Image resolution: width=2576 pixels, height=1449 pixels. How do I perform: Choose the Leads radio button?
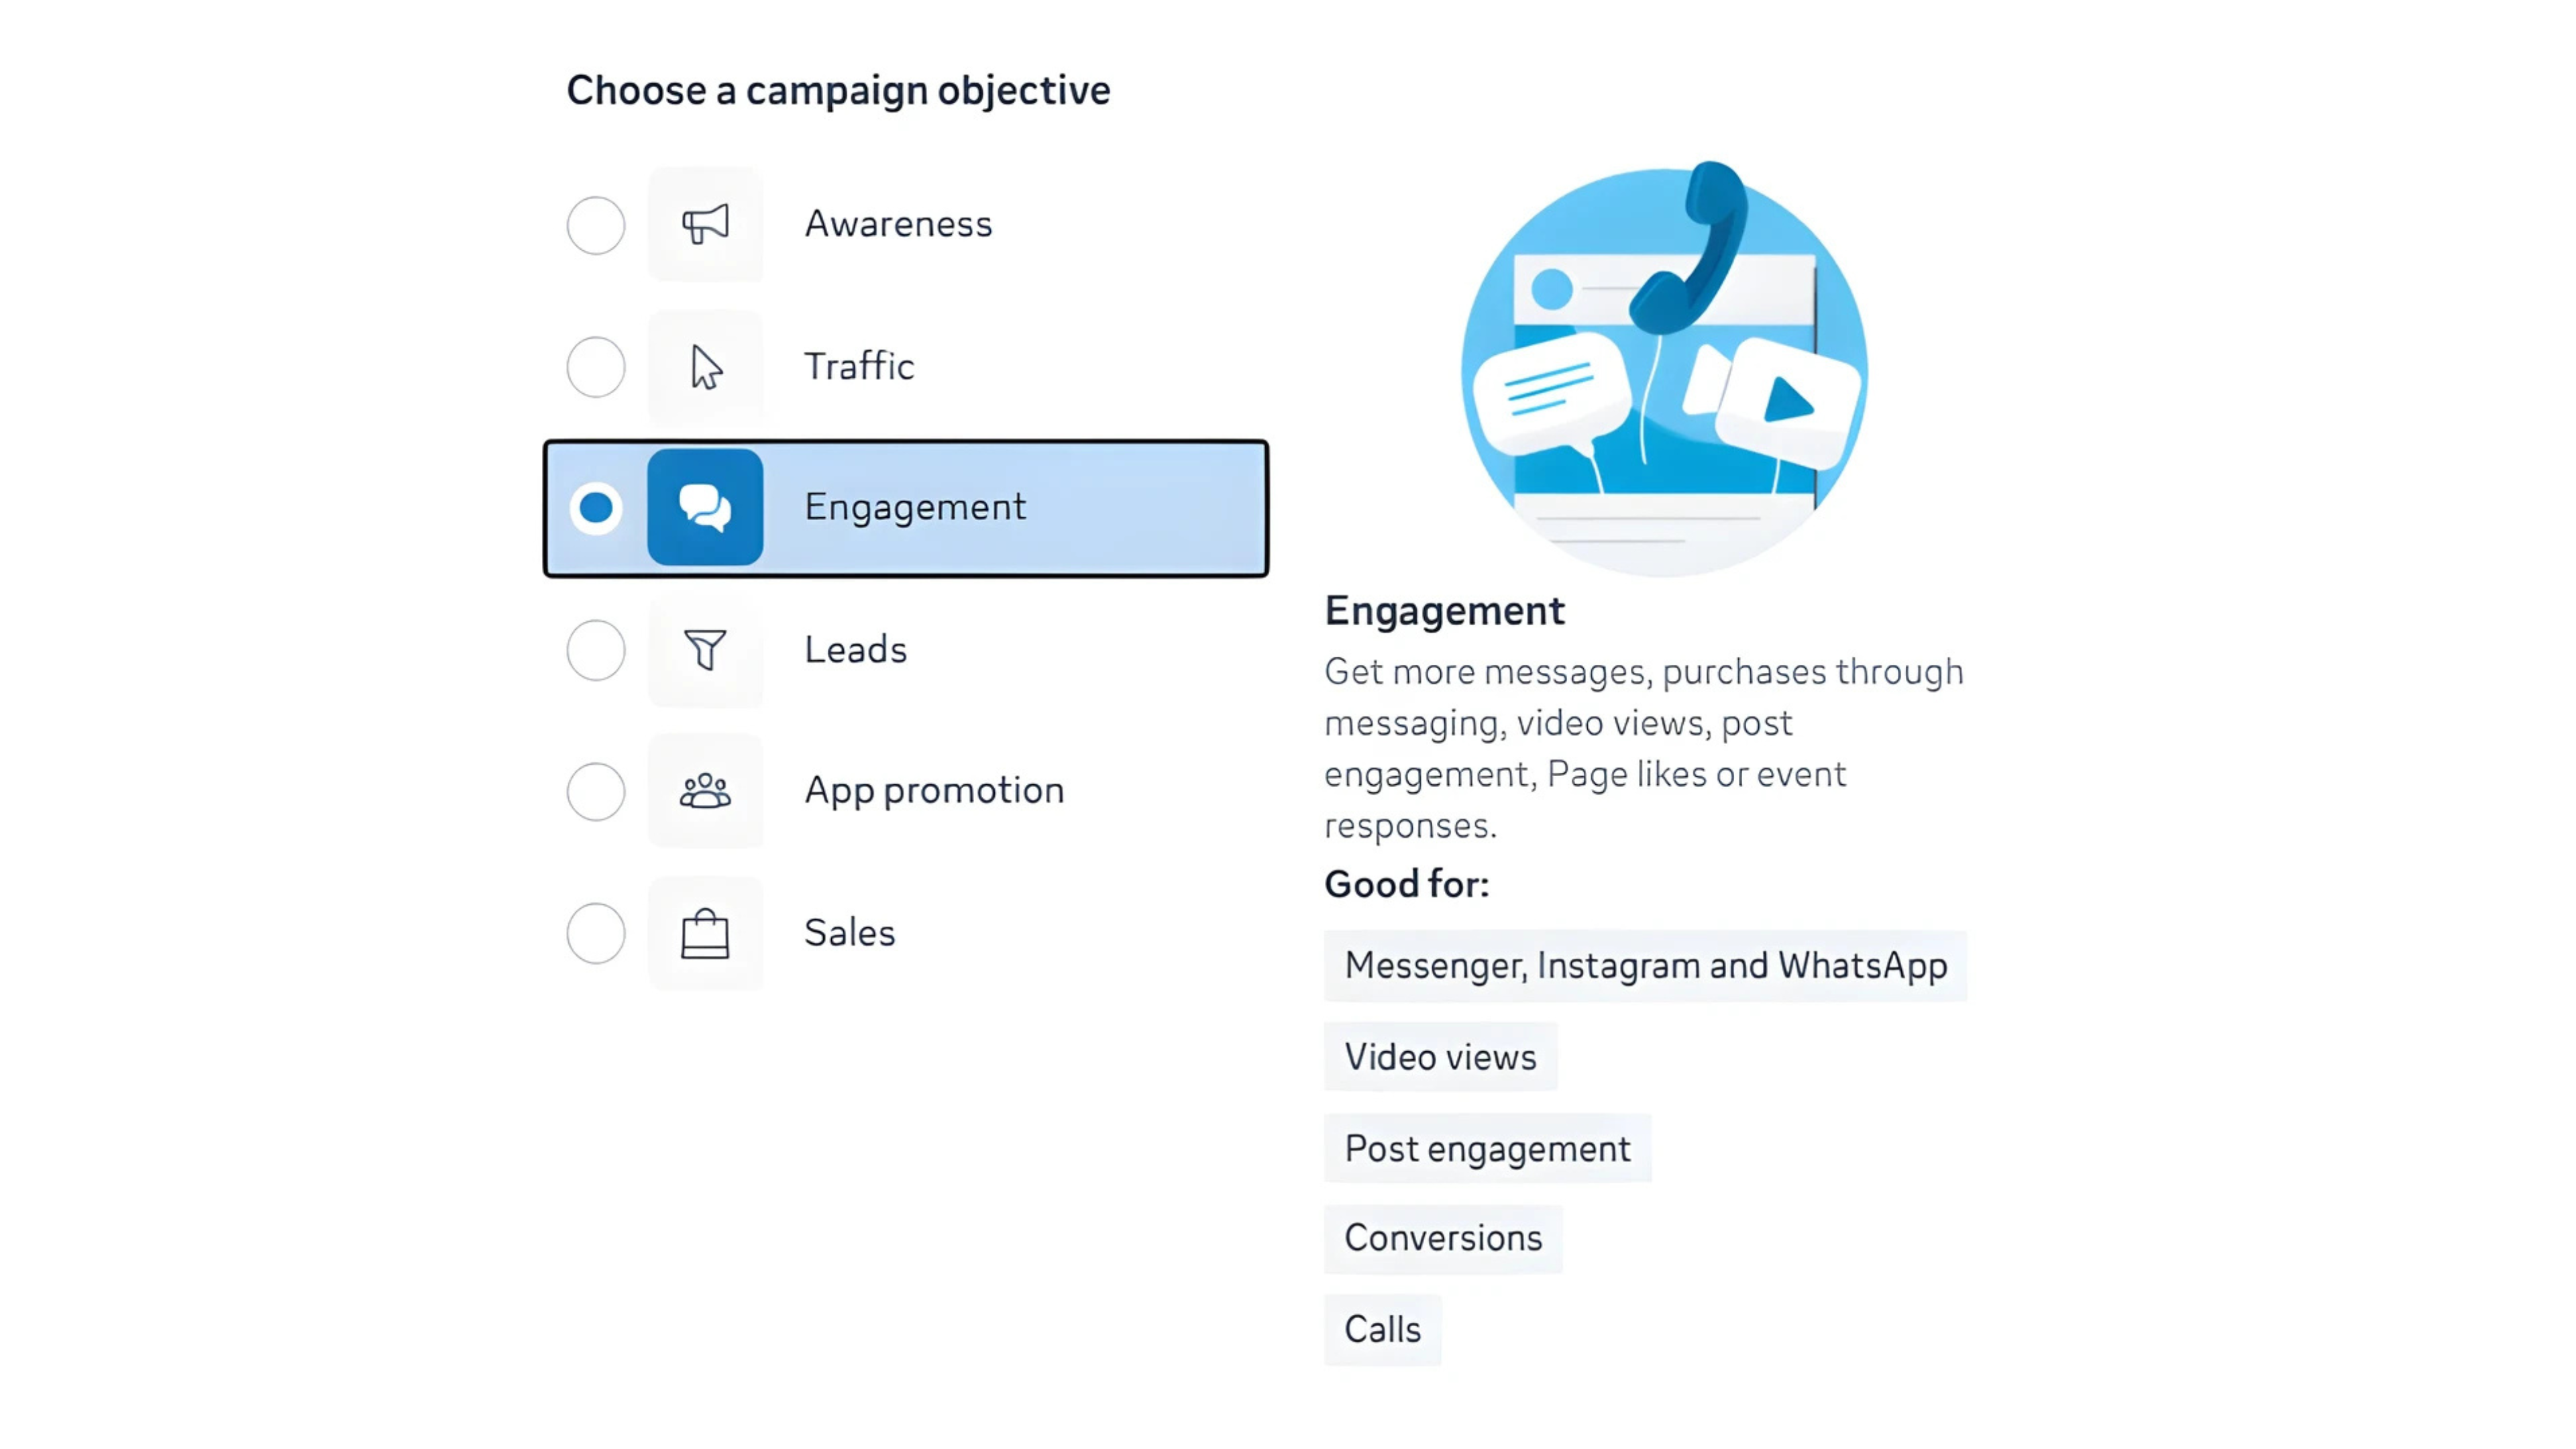pyautogui.click(x=596, y=650)
